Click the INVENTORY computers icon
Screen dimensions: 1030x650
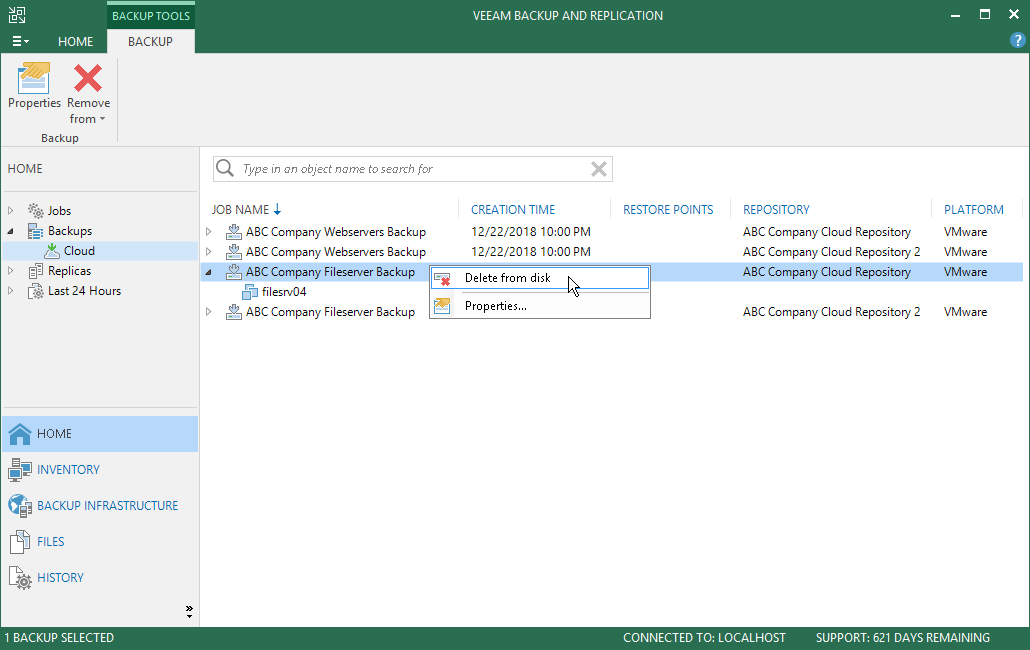pos(20,470)
